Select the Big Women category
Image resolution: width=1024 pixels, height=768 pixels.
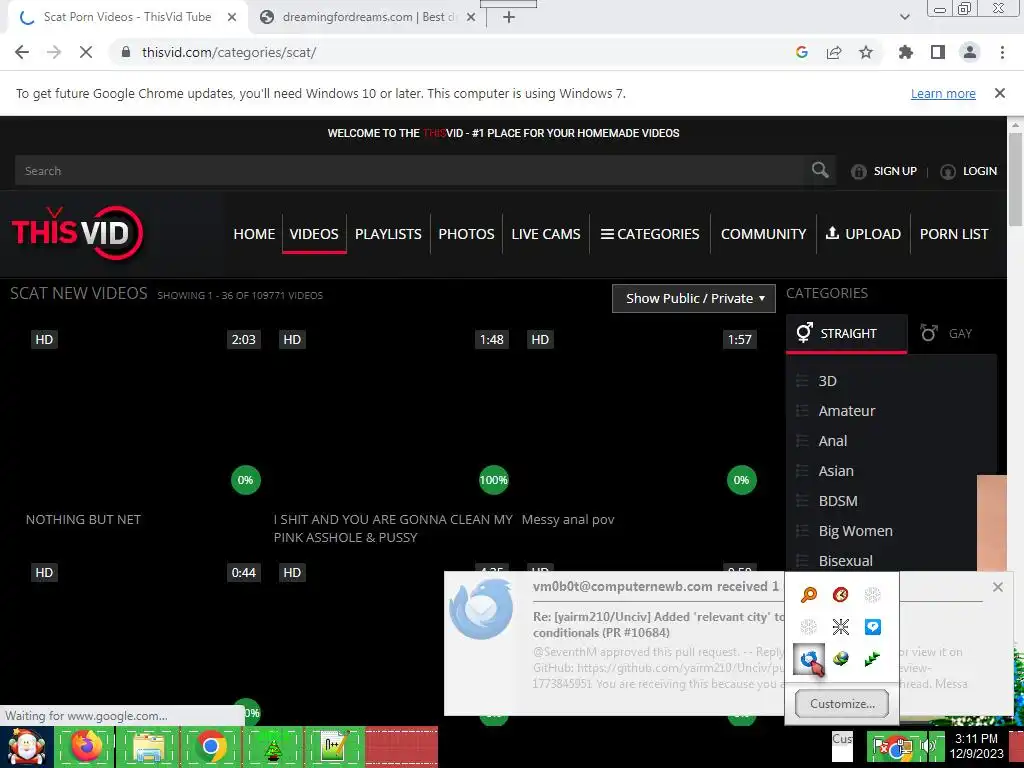[856, 531]
